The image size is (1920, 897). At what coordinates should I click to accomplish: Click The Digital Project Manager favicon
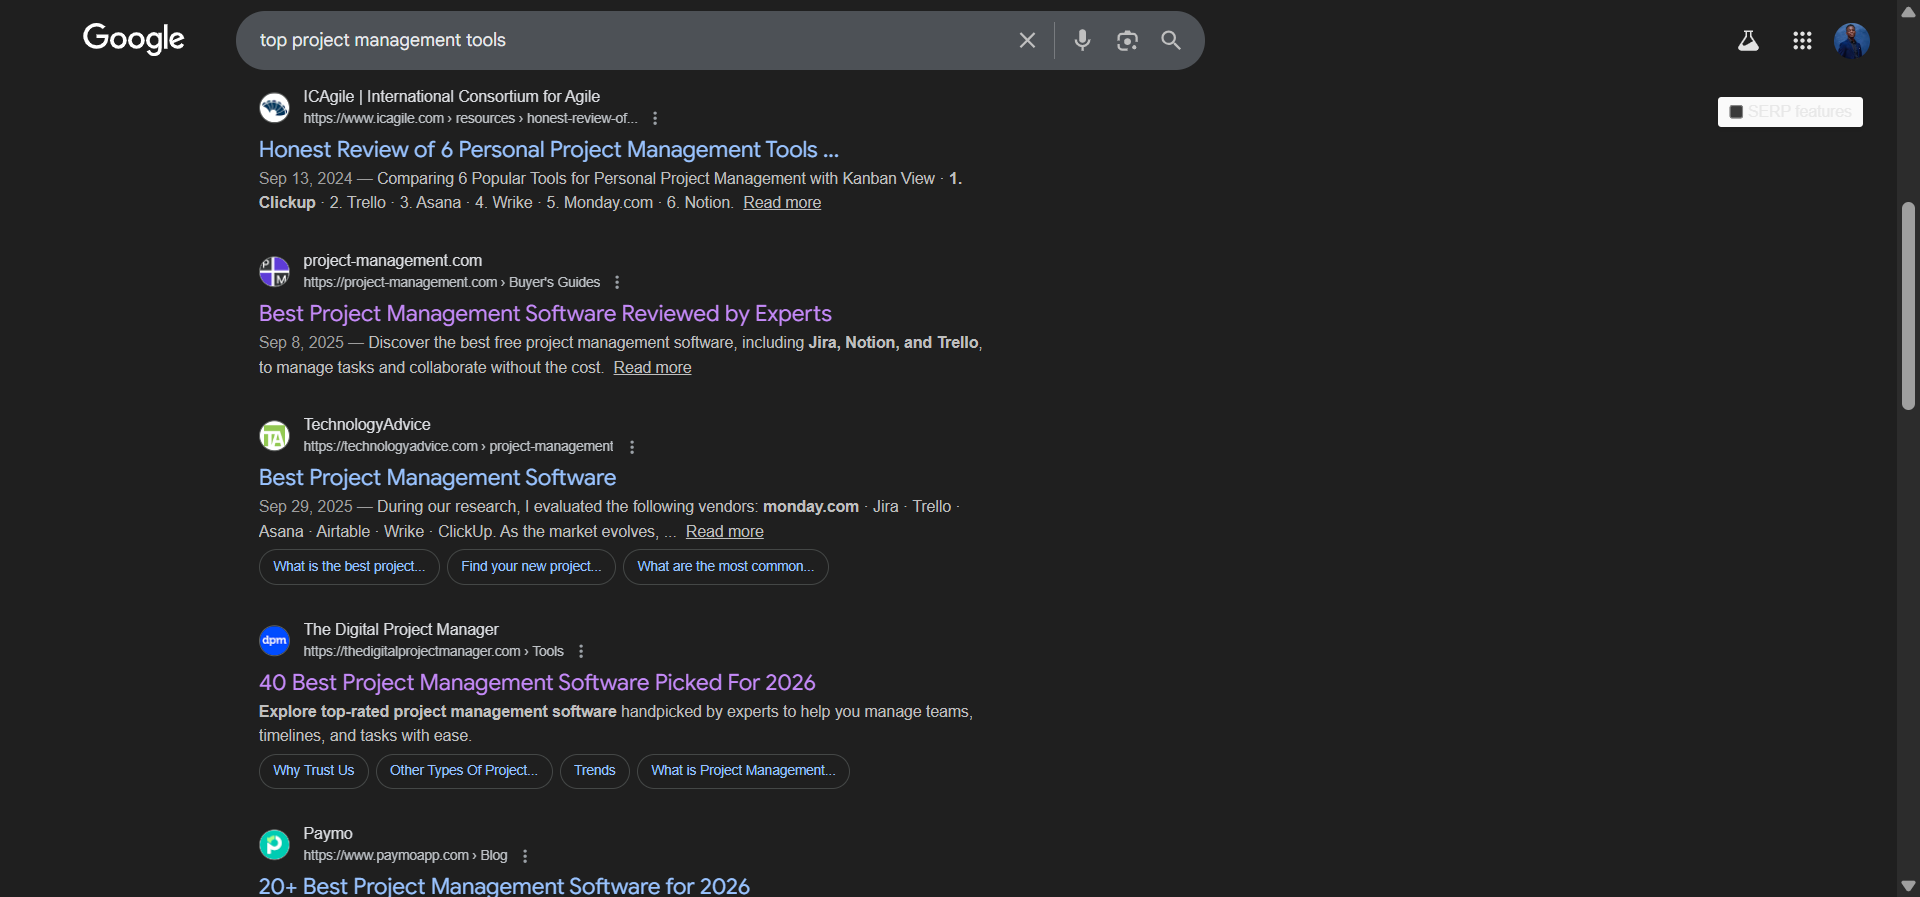(x=274, y=640)
